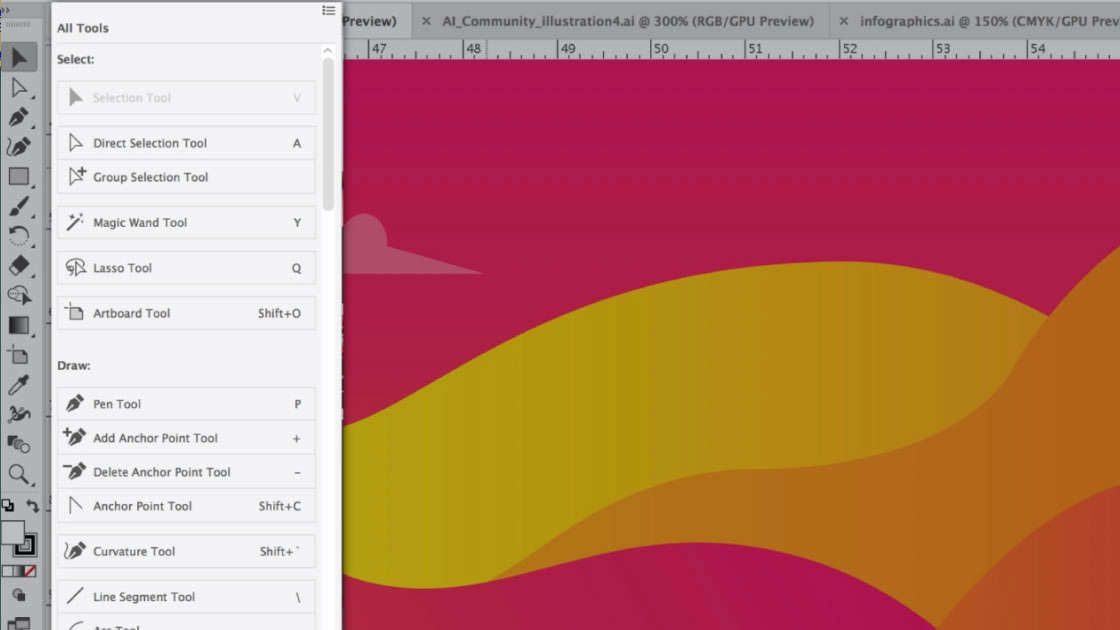Viewport: 1120px width, 630px height.
Task: Open the Draw mode options in the toolbar
Action: 19,595
